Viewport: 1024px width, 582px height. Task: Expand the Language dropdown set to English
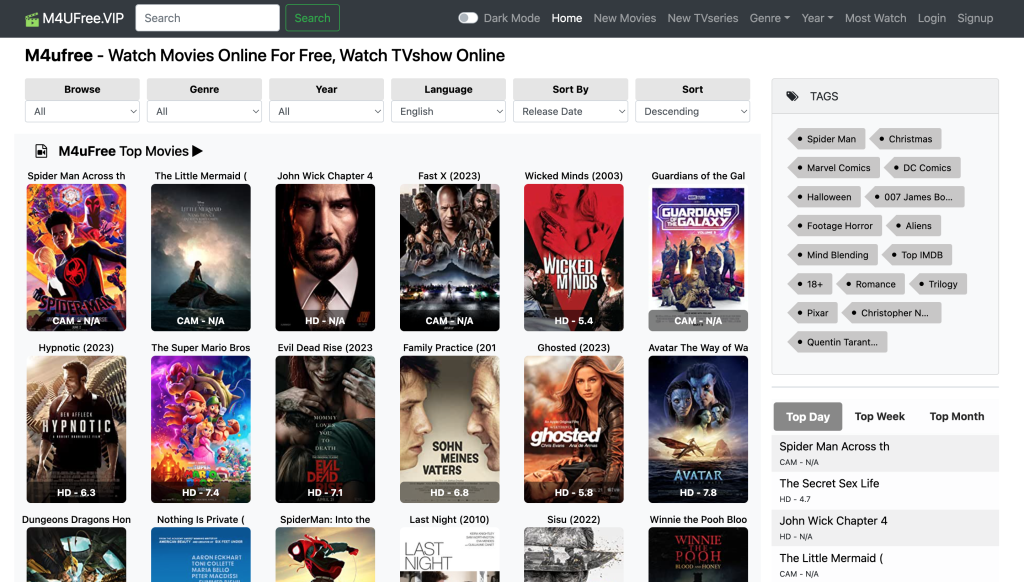[x=448, y=112]
